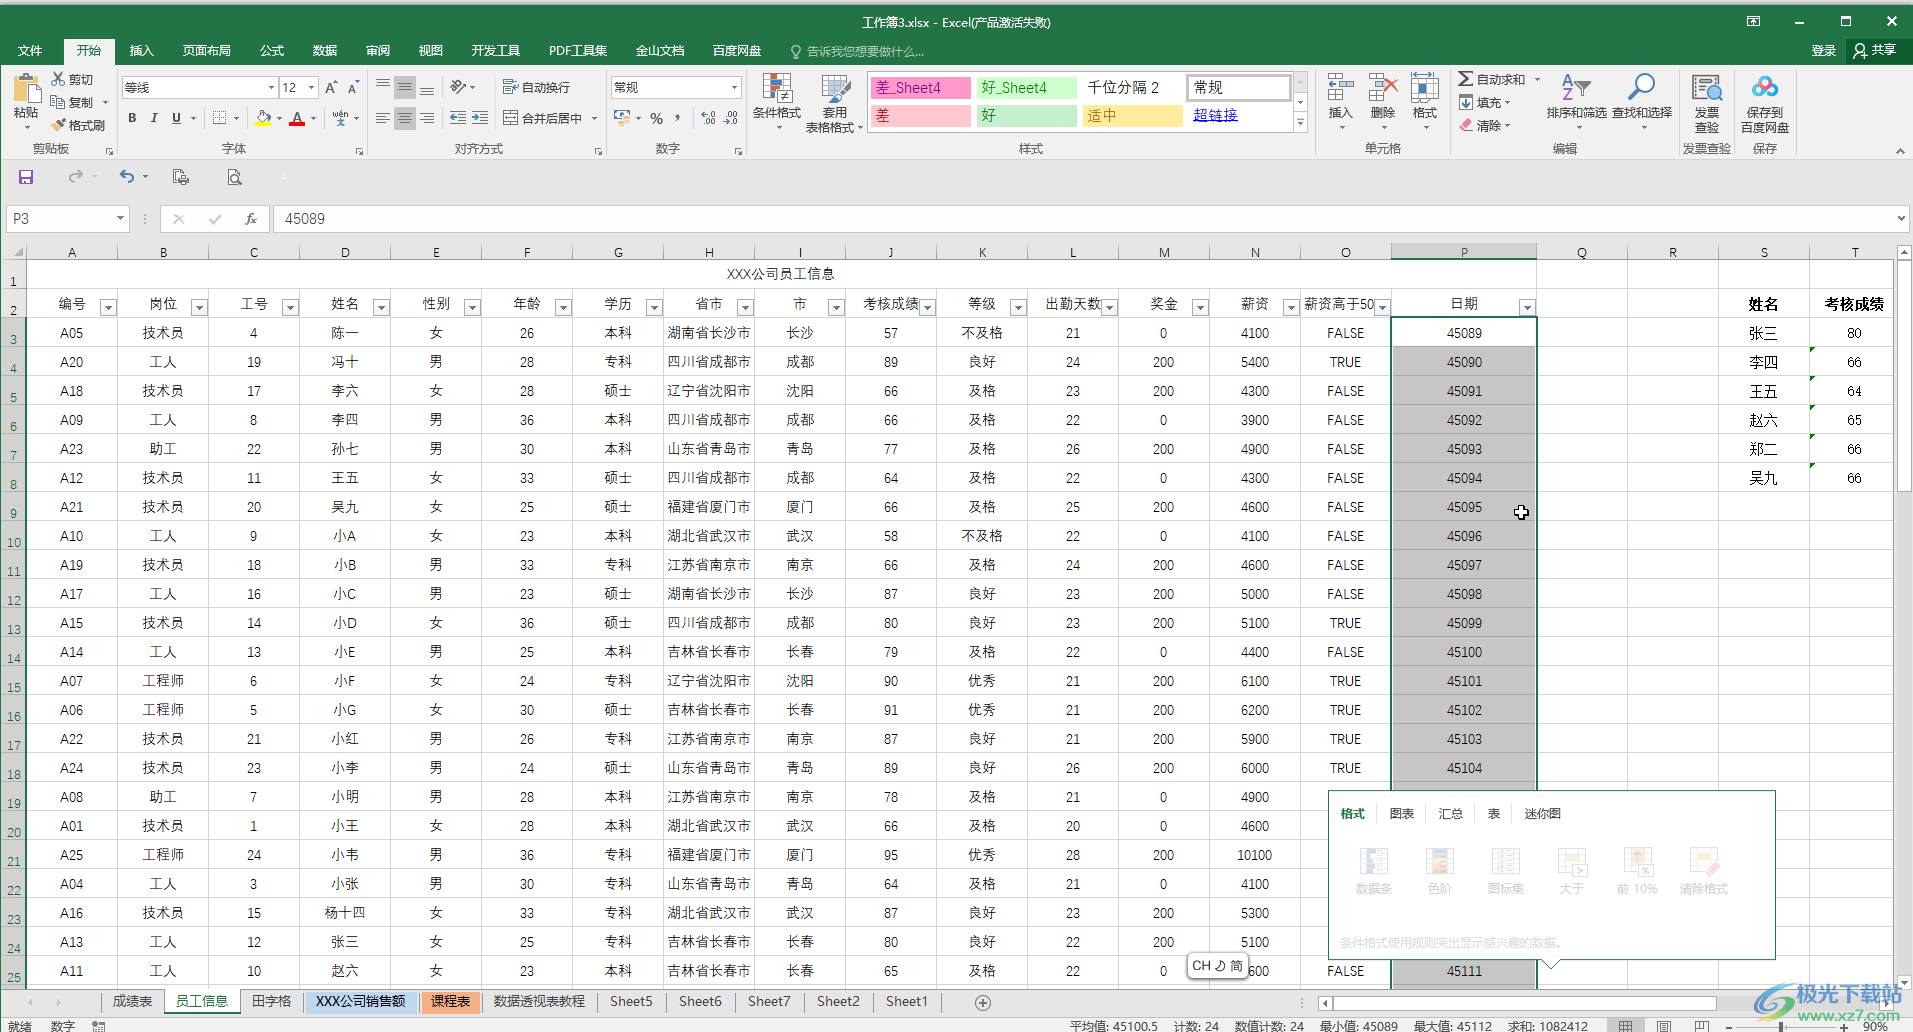This screenshot has height=1032, width=1913.
Task: Switch to 图表 tab in Quick Analysis
Action: pos(1401,814)
